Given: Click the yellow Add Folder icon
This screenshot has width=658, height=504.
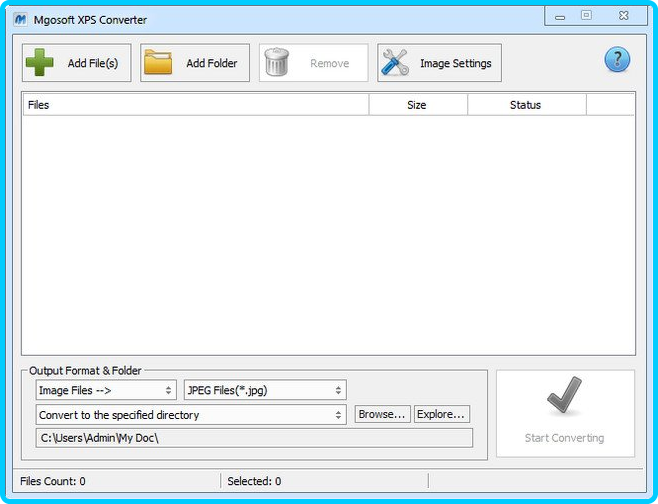Looking at the screenshot, I should (158, 63).
